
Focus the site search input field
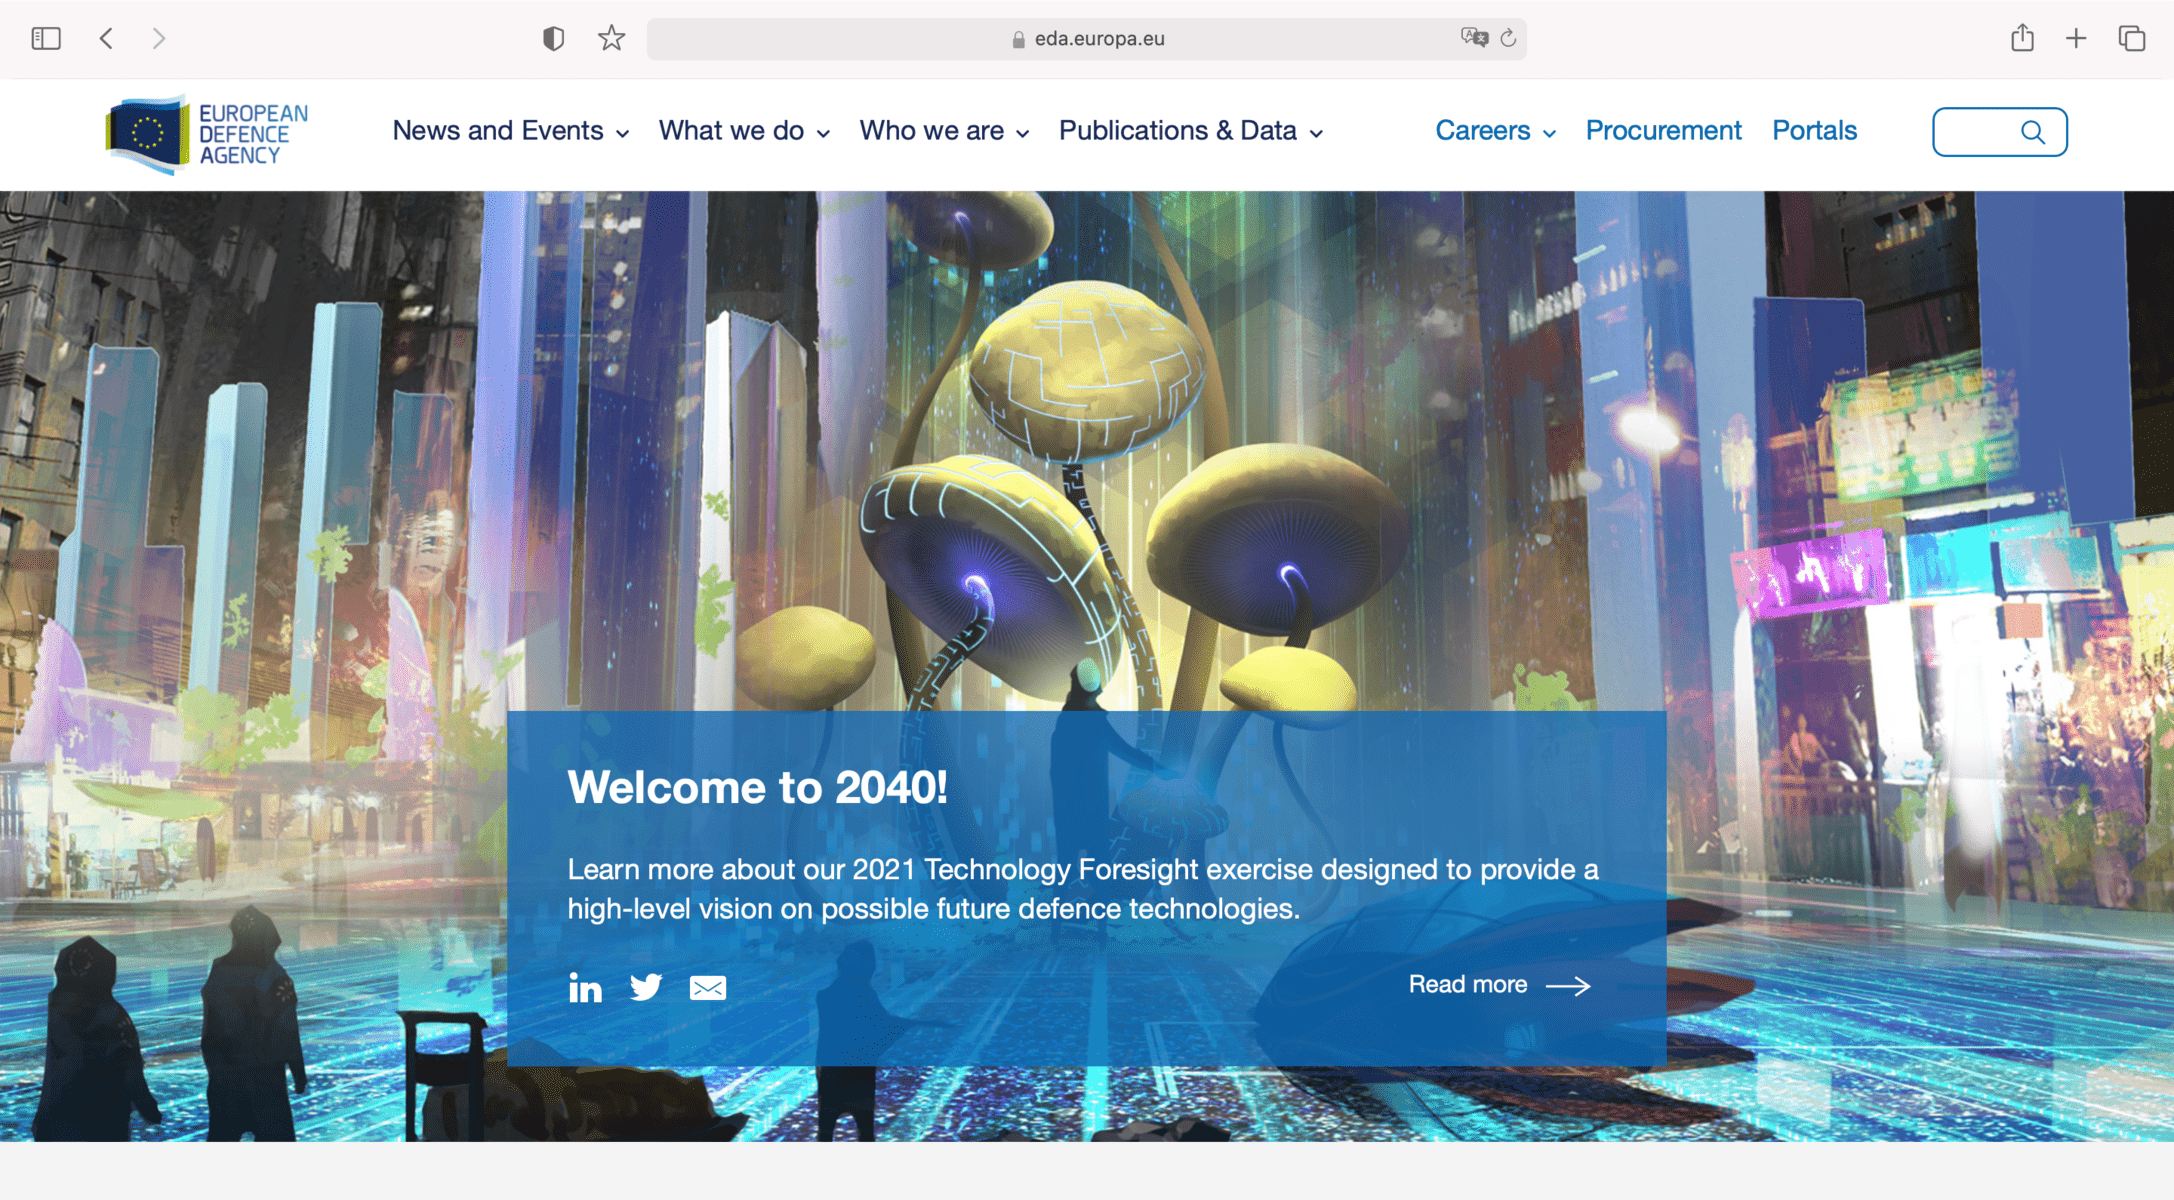click(x=1999, y=132)
